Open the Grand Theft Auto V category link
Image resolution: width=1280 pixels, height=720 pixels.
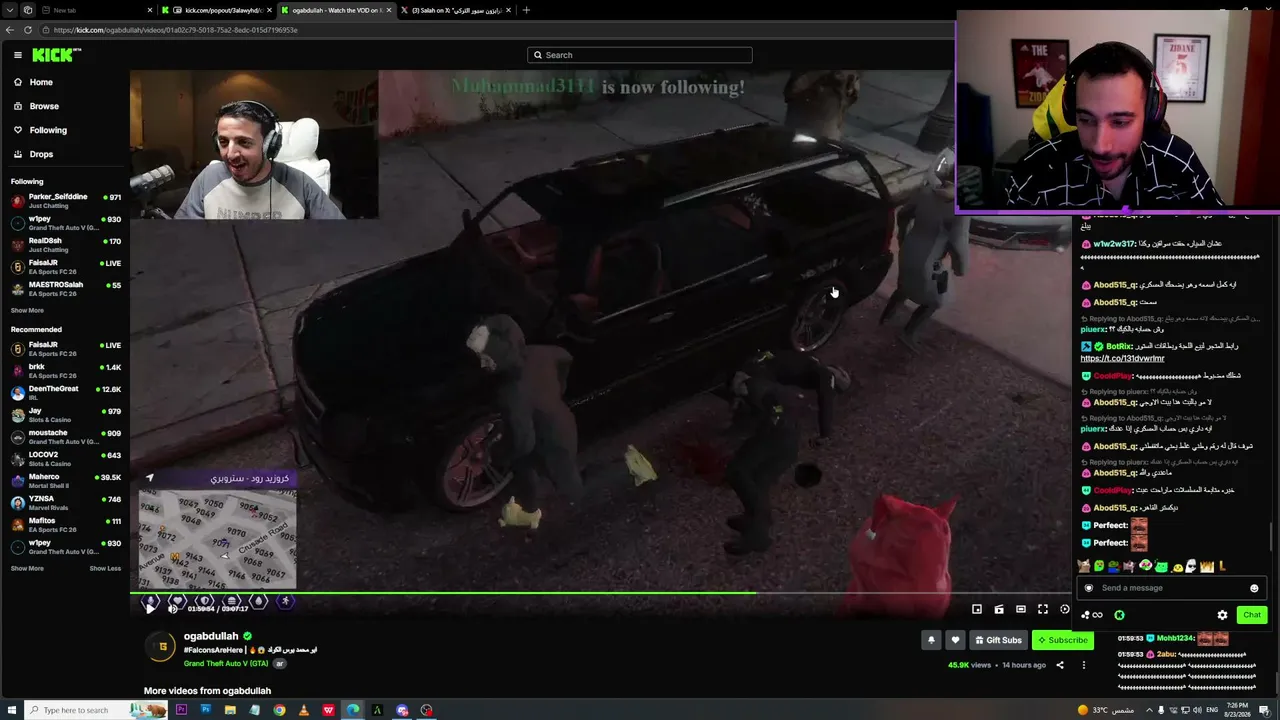[x=226, y=663]
